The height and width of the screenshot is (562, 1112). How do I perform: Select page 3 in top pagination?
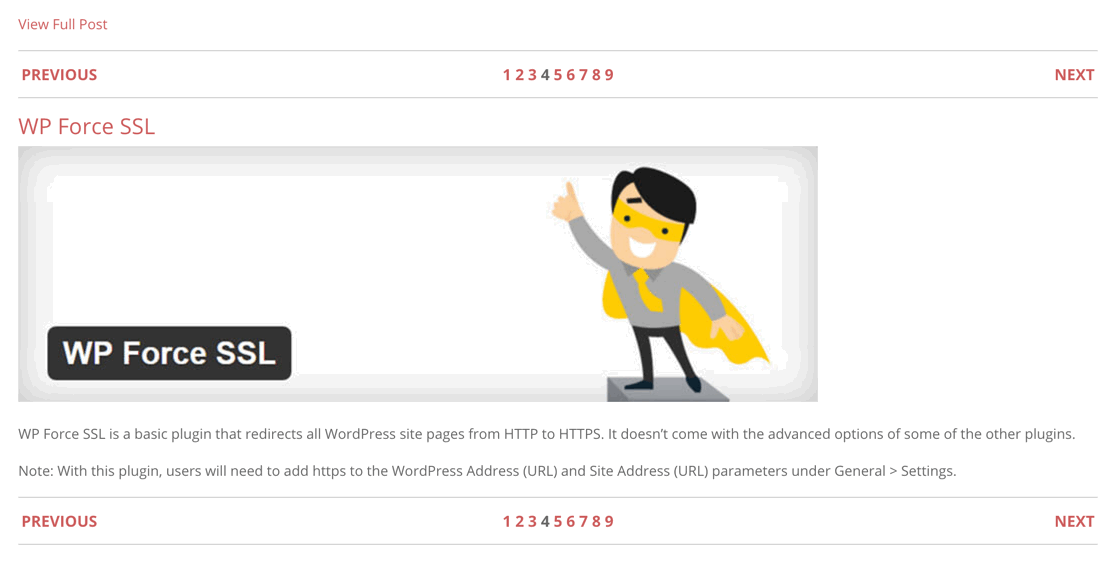coord(532,75)
